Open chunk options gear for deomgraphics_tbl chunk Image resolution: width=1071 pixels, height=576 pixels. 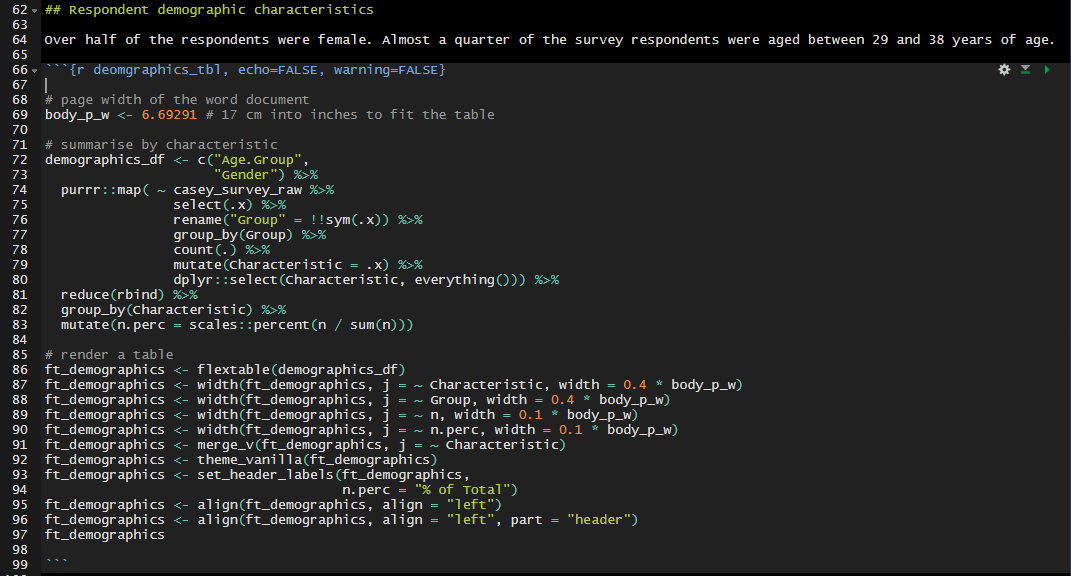(1004, 70)
